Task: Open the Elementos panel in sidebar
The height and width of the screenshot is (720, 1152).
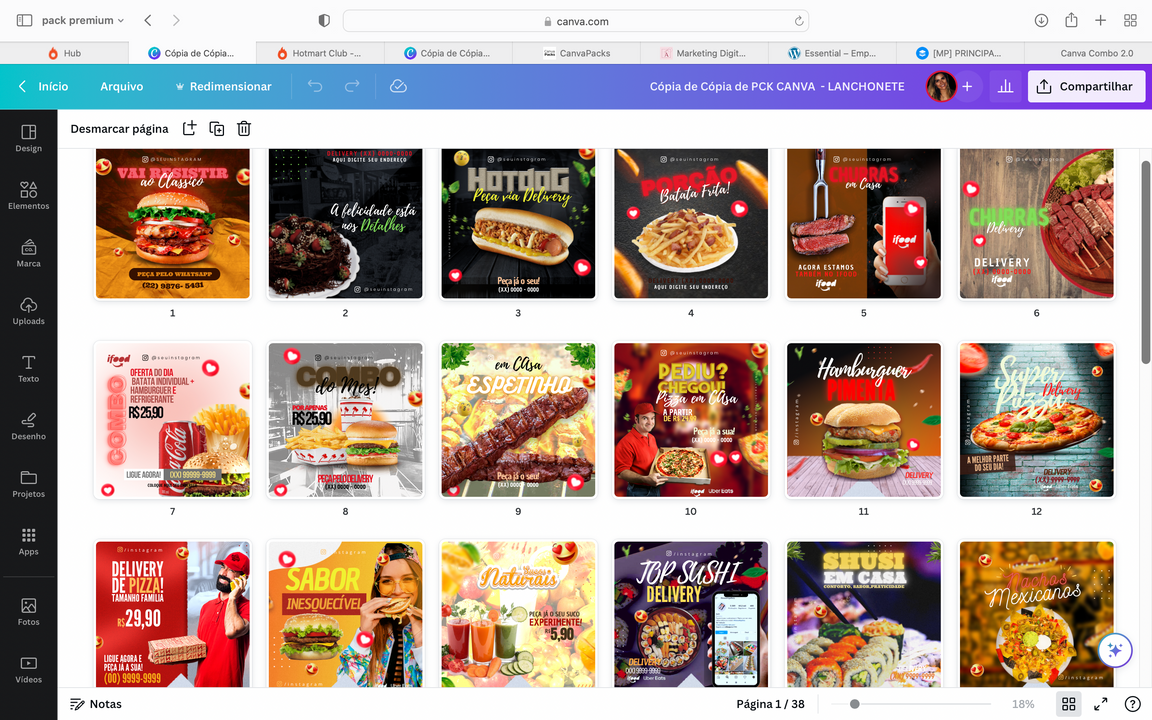Action: (28, 195)
